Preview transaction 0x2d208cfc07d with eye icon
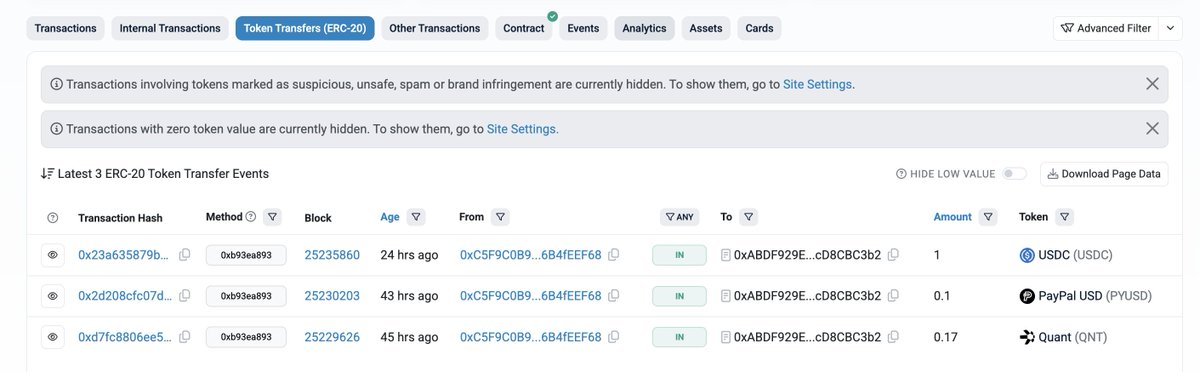The width and height of the screenshot is (1200, 372). [53, 296]
